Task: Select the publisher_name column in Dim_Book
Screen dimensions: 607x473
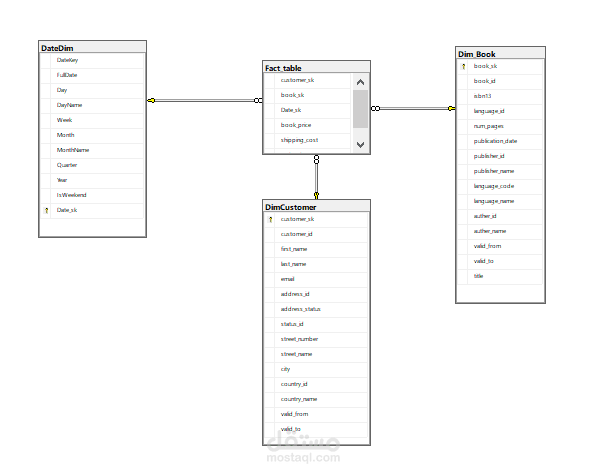Action: [x=500, y=171]
